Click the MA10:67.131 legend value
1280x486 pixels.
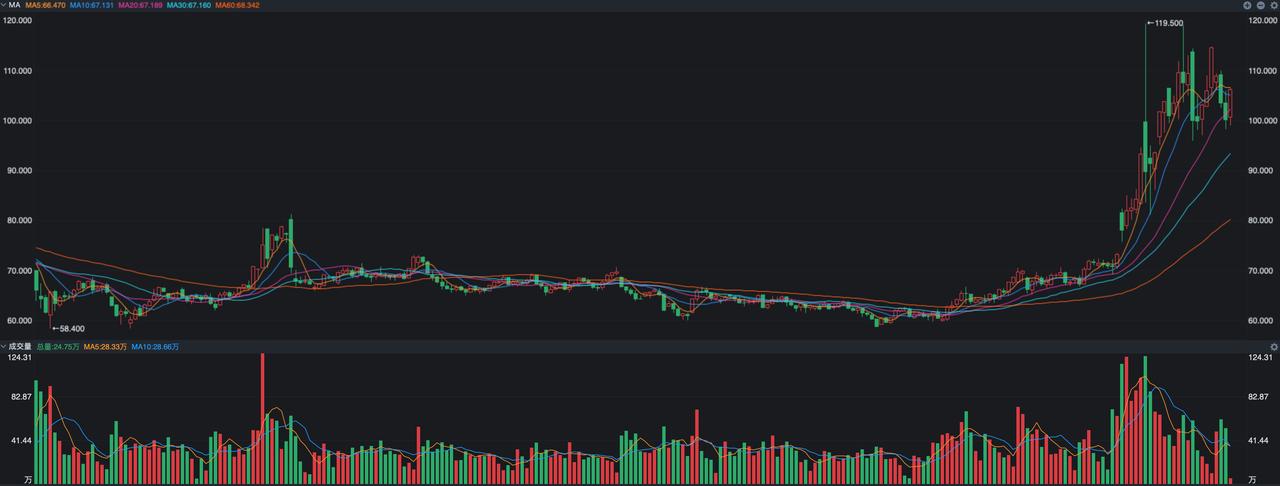click(x=91, y=5)
